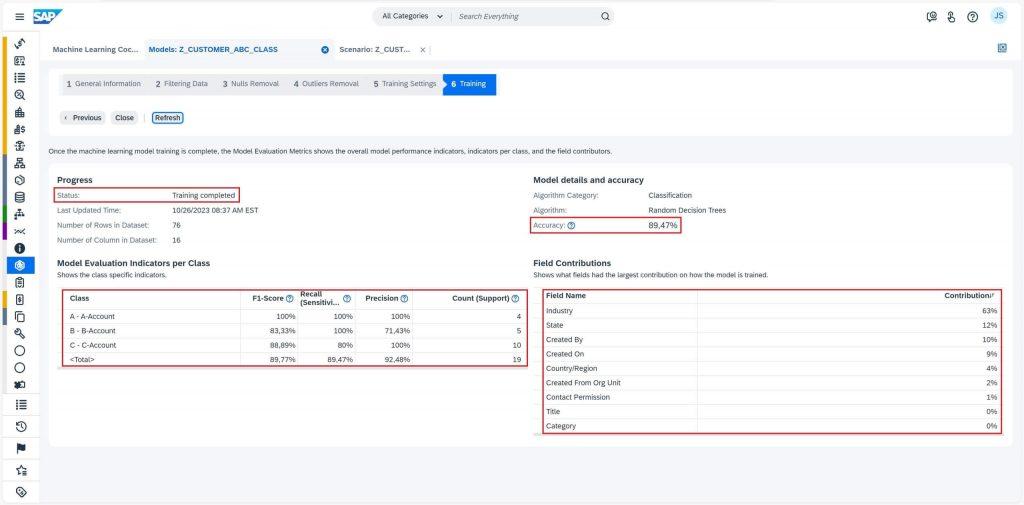Select the Industry field row

coord(772,311)
